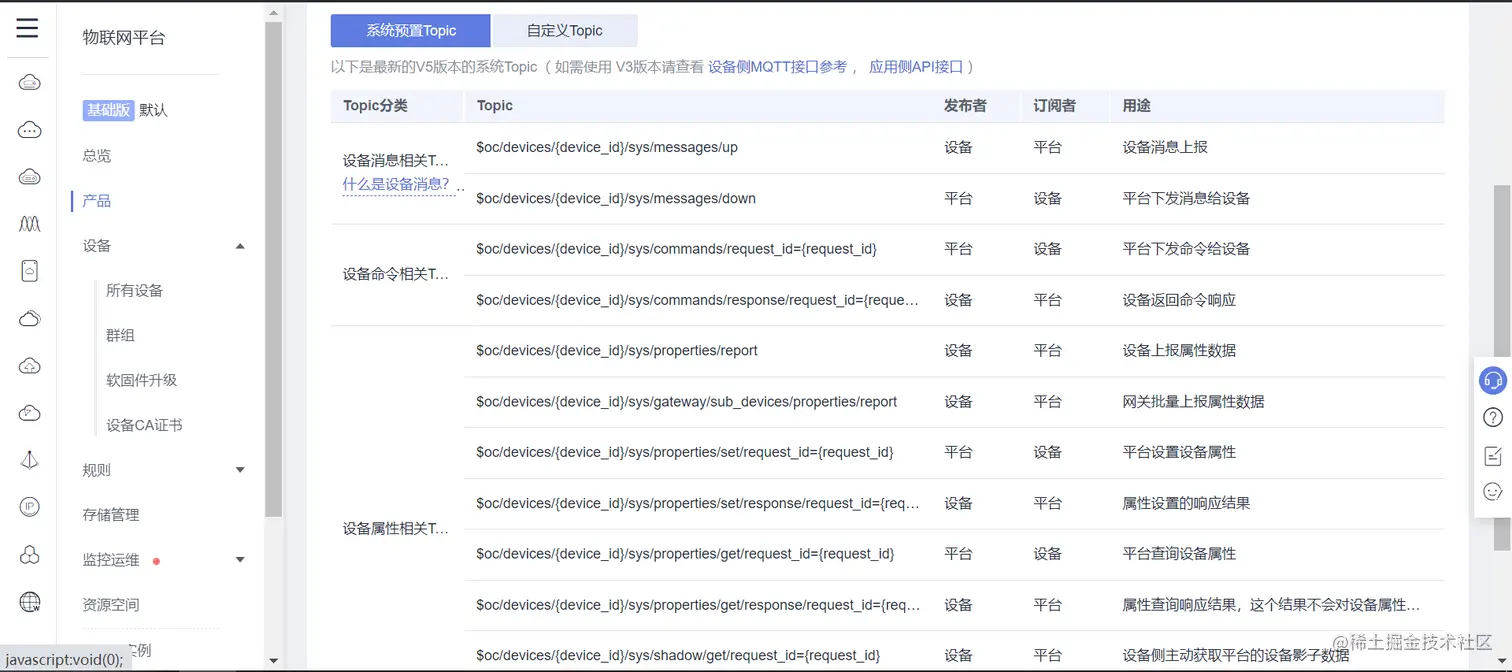Switch to 自定义Topic tab
This screenshot has height=672, width=1512.
click(x=565, y=31)
